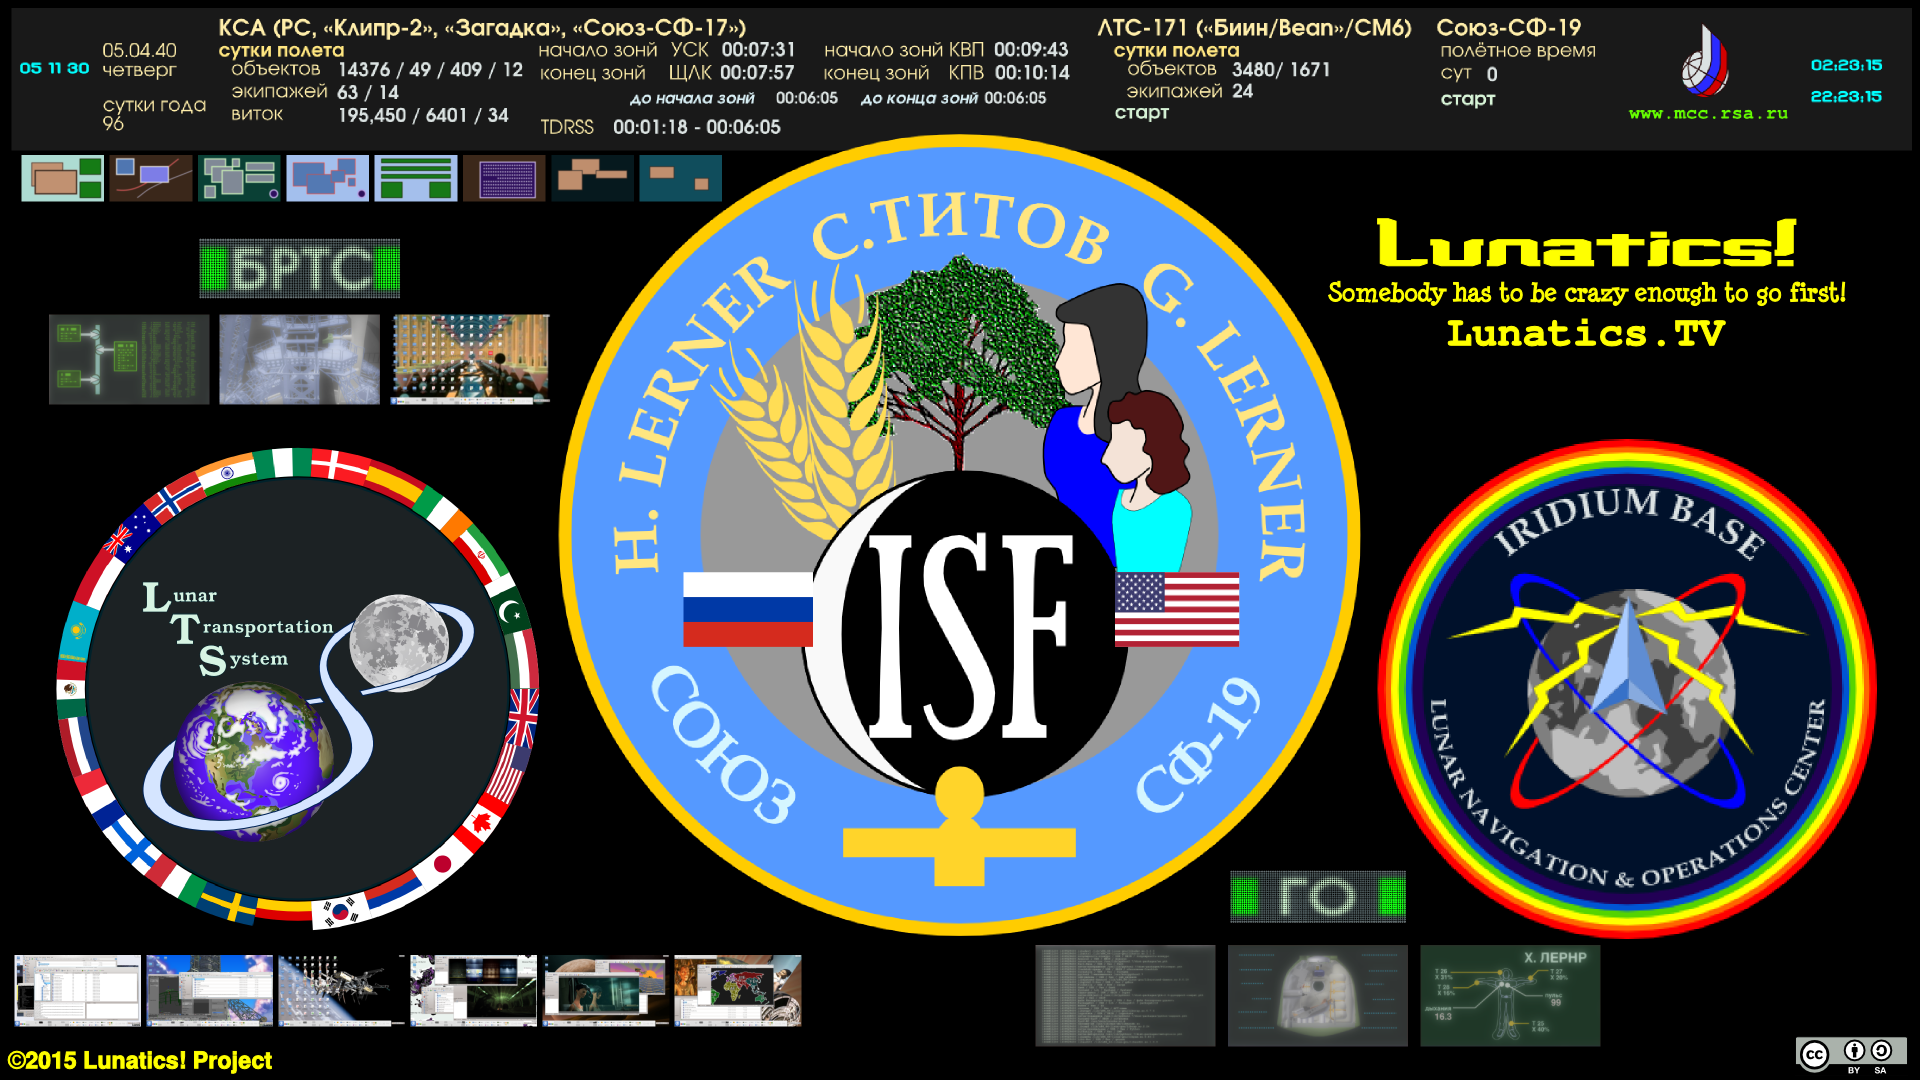Viewport: 1920px width, 1080px height.
Task: Click the dark navy layout icon with tan blocks
Action: [592, 179]
